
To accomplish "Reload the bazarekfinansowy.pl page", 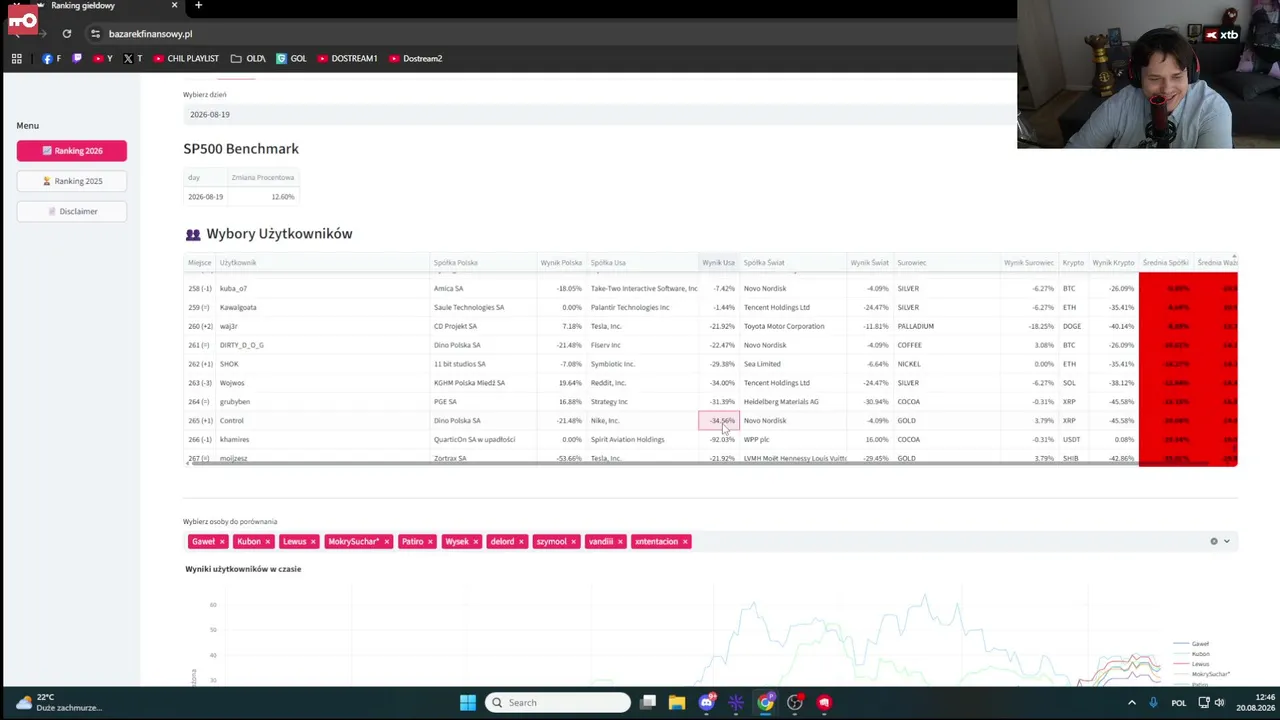I will pyautogui.click(x=67, y=34).
